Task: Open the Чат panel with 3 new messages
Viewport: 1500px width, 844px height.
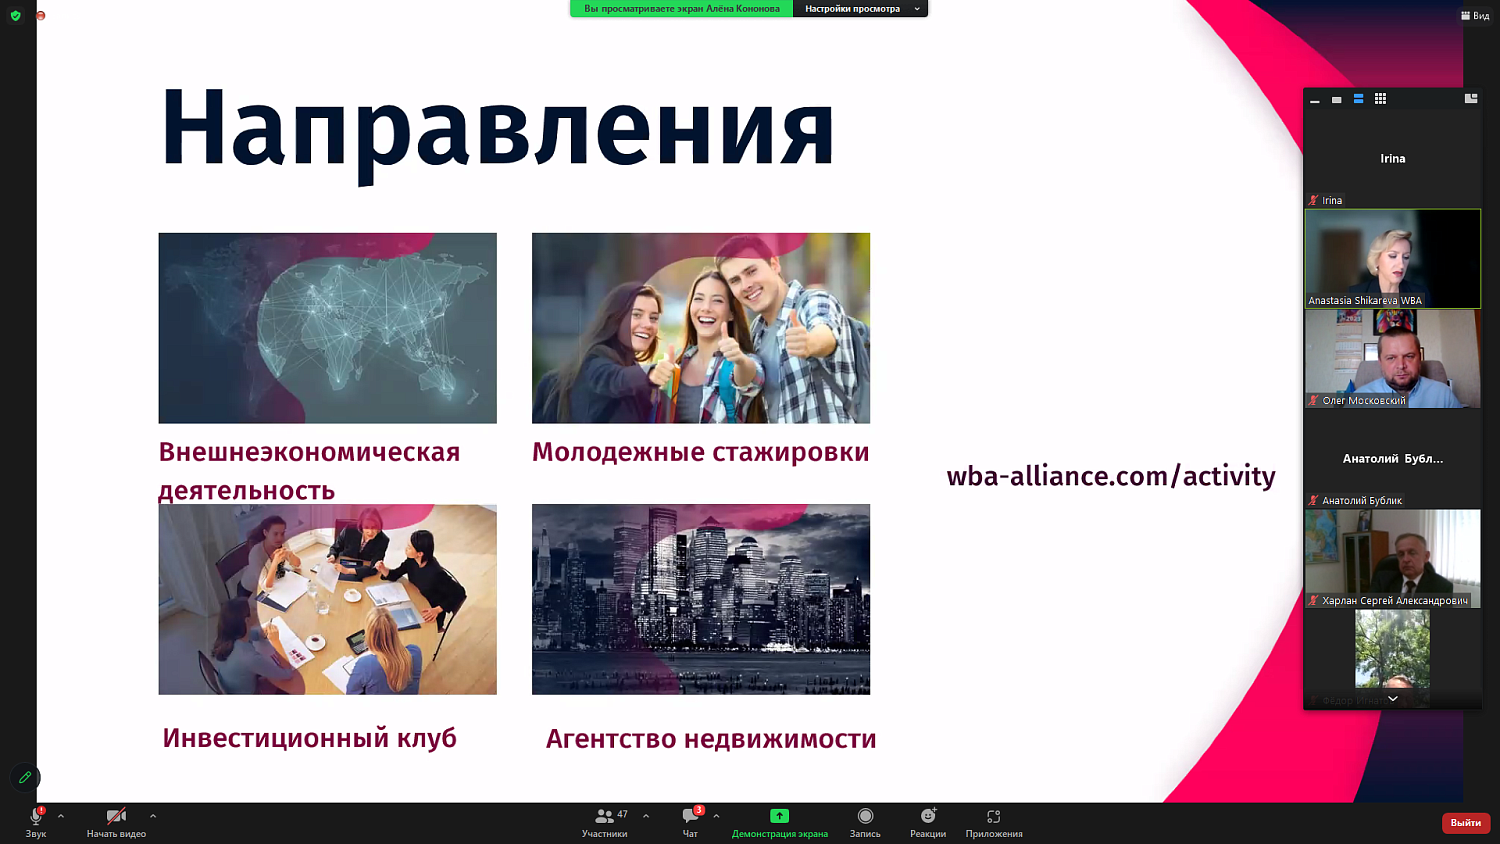Action: pyautogui.click(x=688, y=820)
